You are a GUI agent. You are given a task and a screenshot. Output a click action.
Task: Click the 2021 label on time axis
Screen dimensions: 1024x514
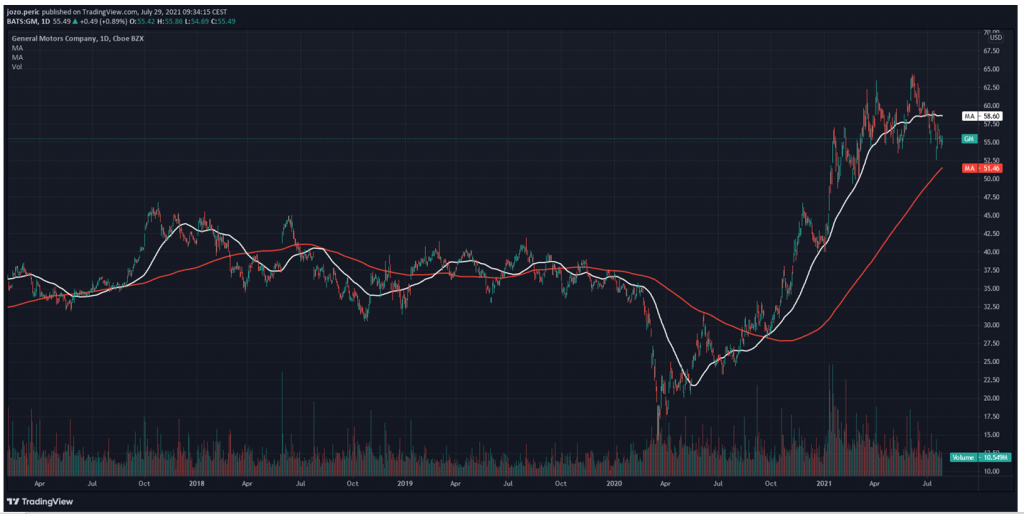pyautogui.click(x=824, y=483)
